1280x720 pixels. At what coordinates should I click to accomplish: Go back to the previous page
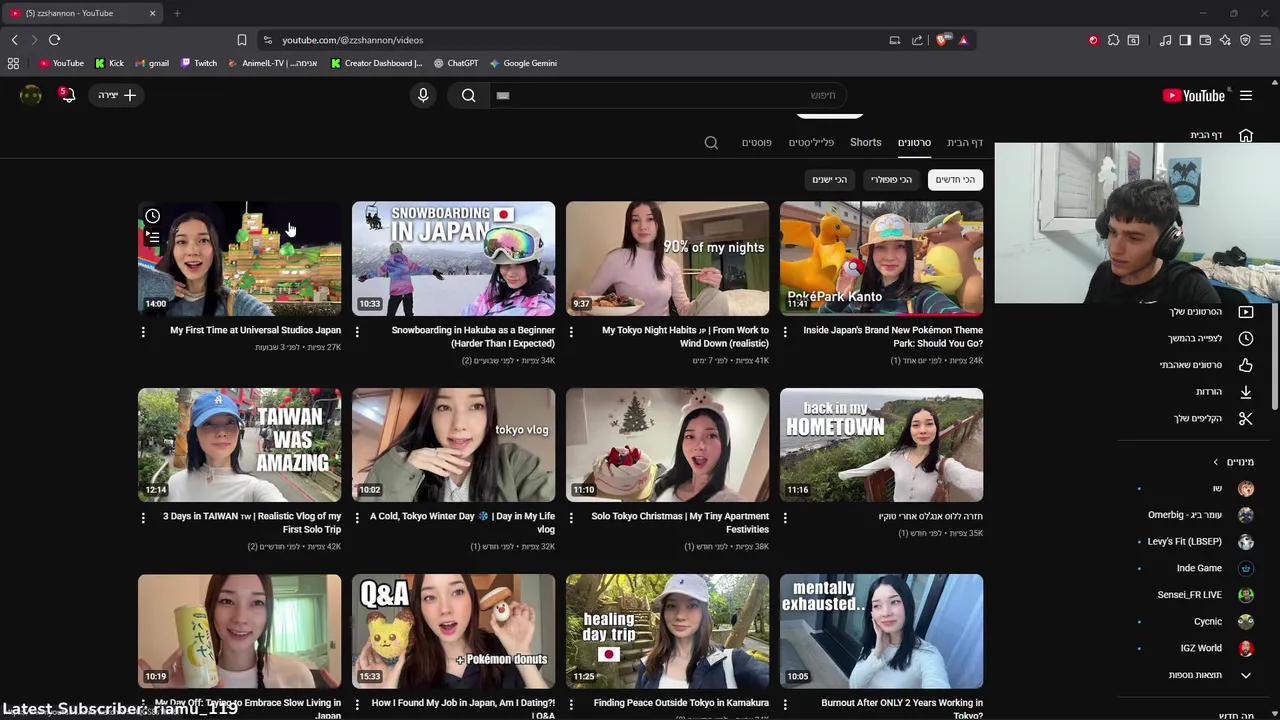coord(14,40)
